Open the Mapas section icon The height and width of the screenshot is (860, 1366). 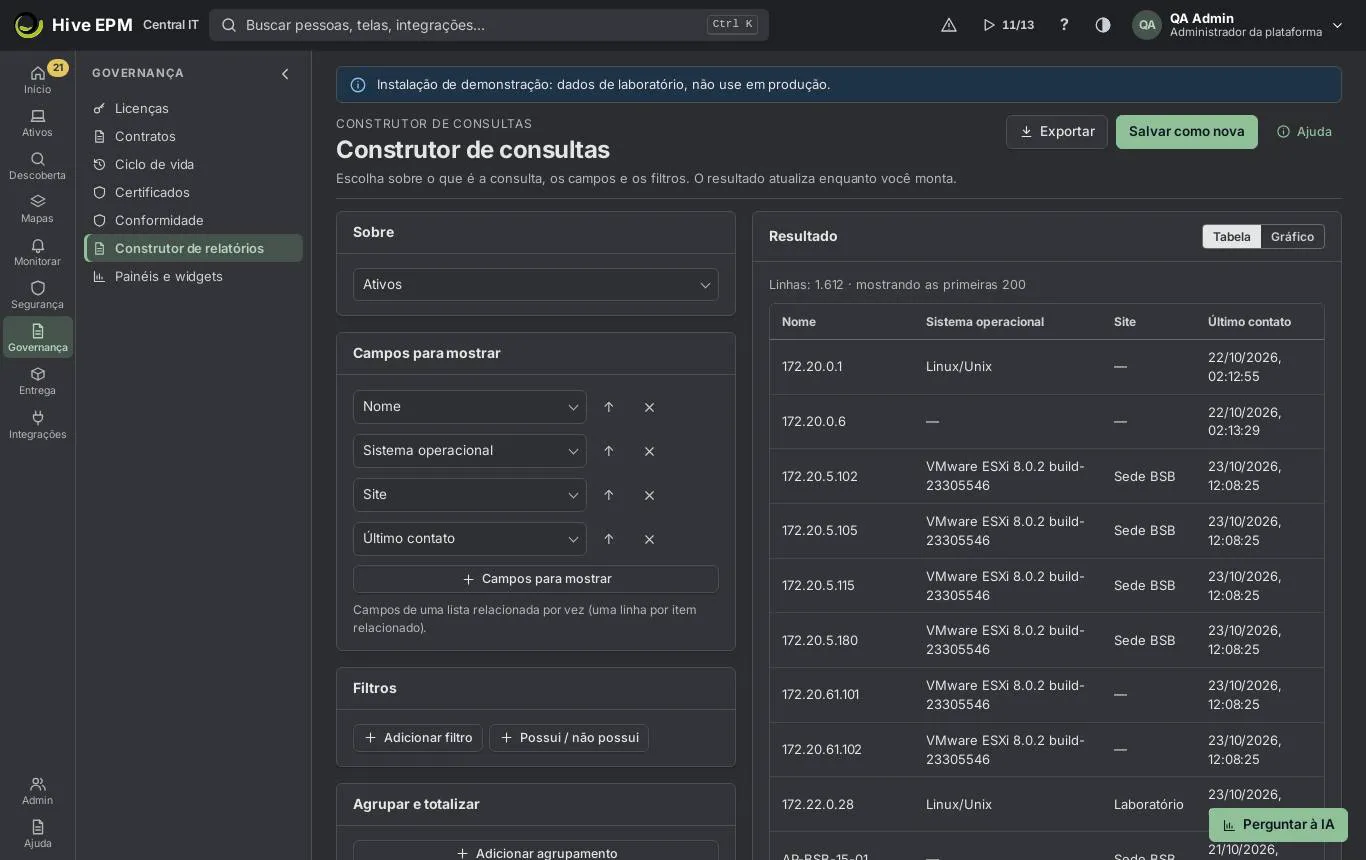(x=37, y=209)
